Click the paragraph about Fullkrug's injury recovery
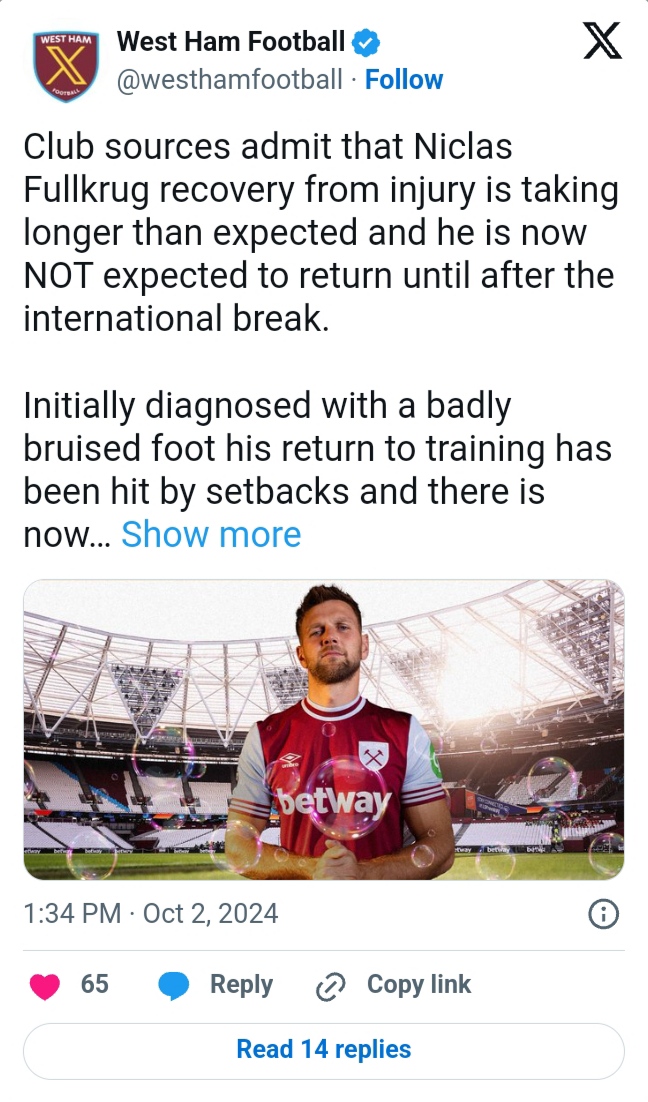This screenshot has width=648, height=1102. [320, 233]
